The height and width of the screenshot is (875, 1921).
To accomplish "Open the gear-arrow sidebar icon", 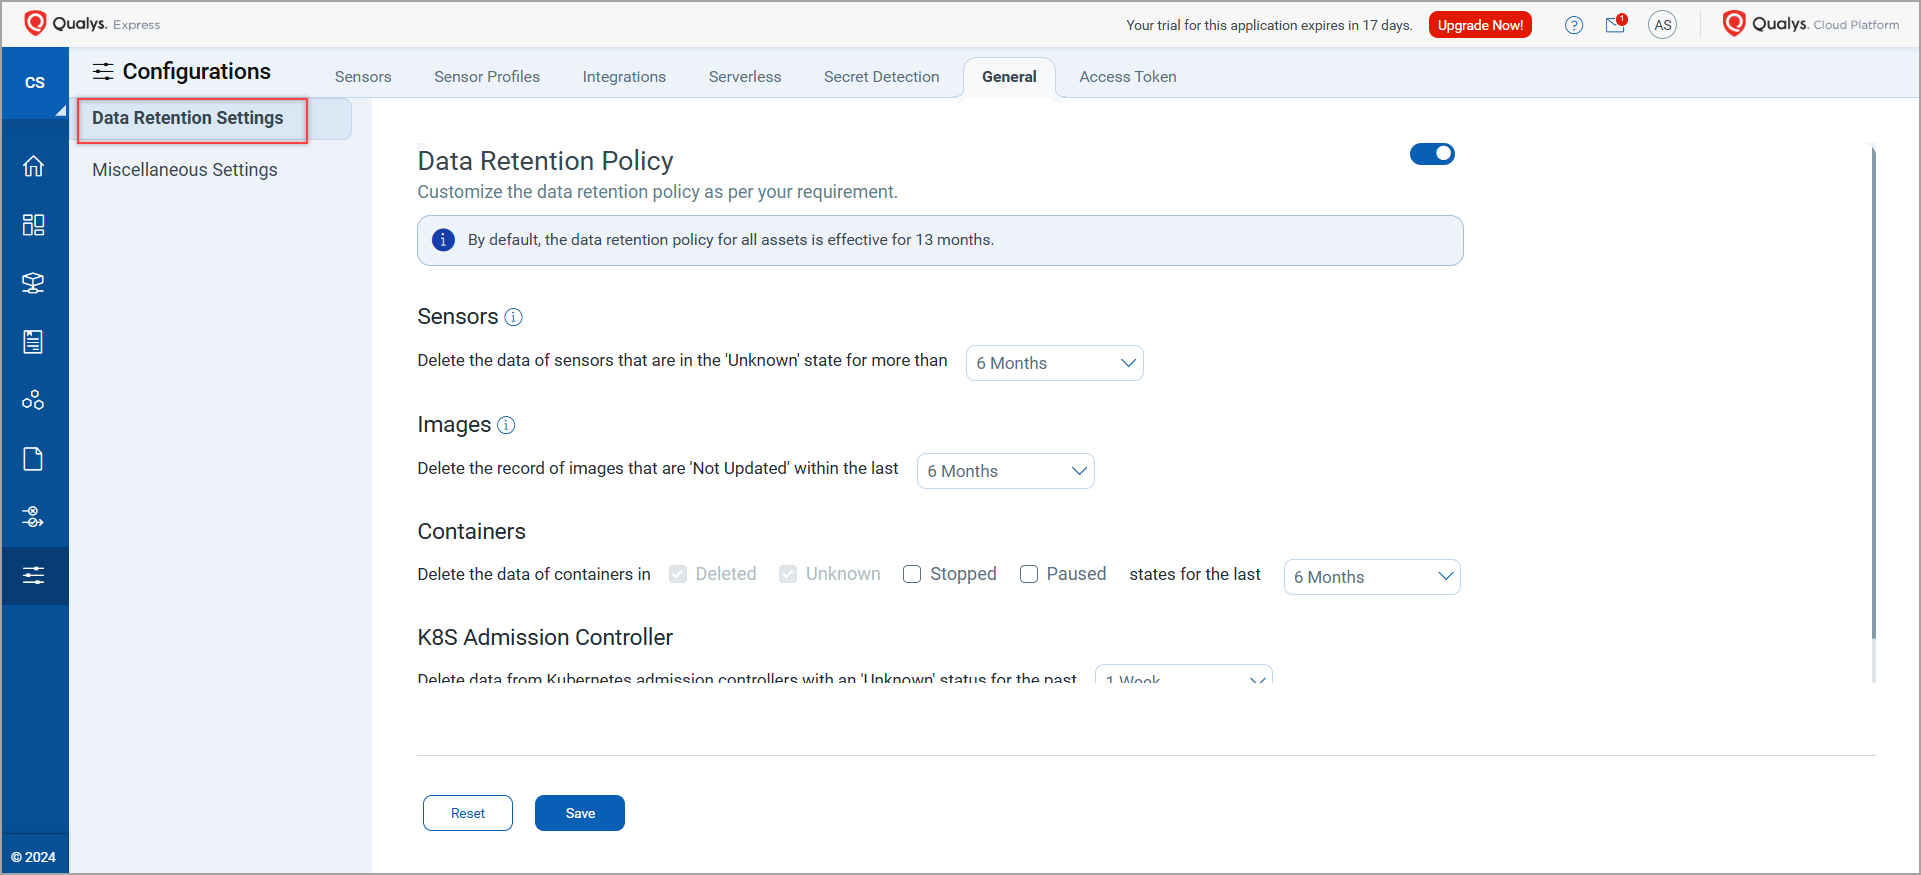I will 34,517.
